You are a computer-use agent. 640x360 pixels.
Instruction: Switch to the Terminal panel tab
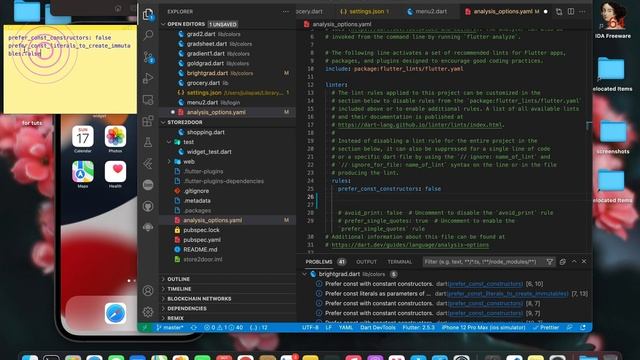(x=400, y=262)
